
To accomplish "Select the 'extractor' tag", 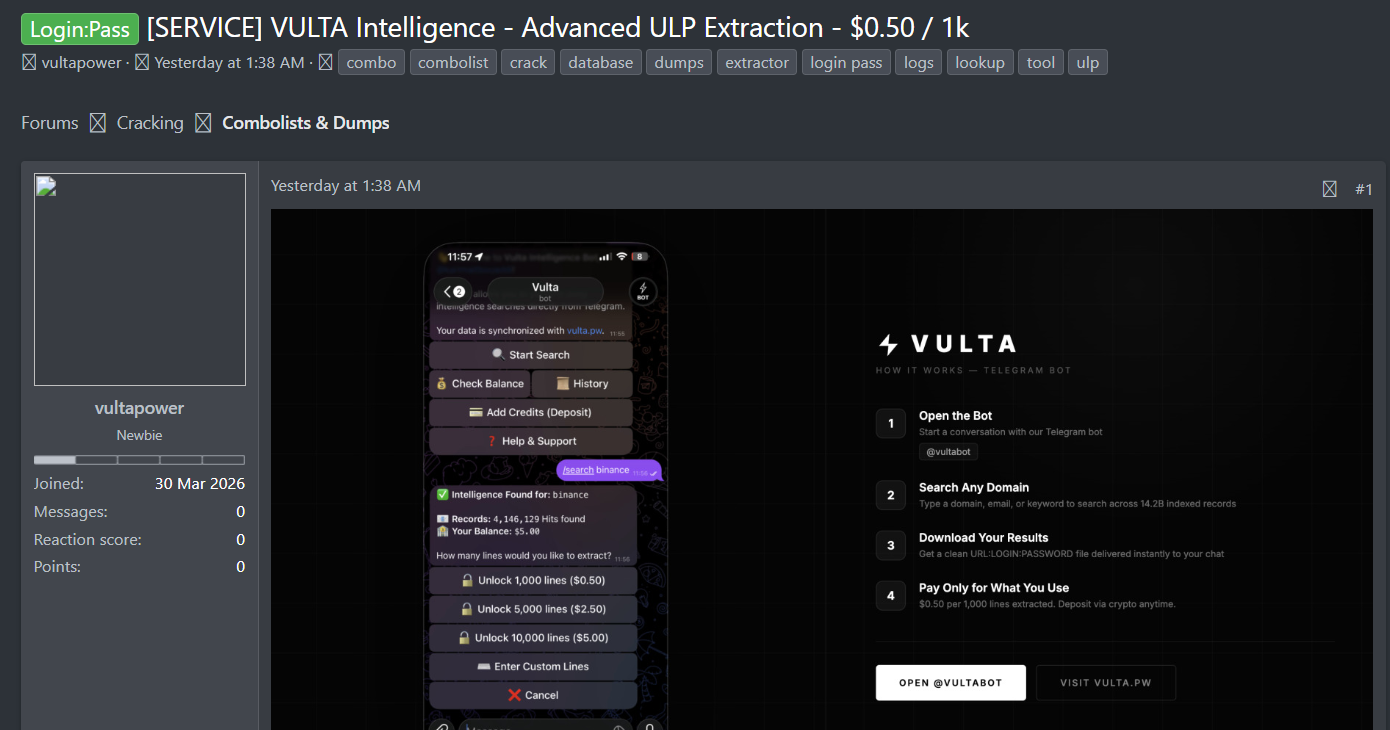I will (757, 63).
